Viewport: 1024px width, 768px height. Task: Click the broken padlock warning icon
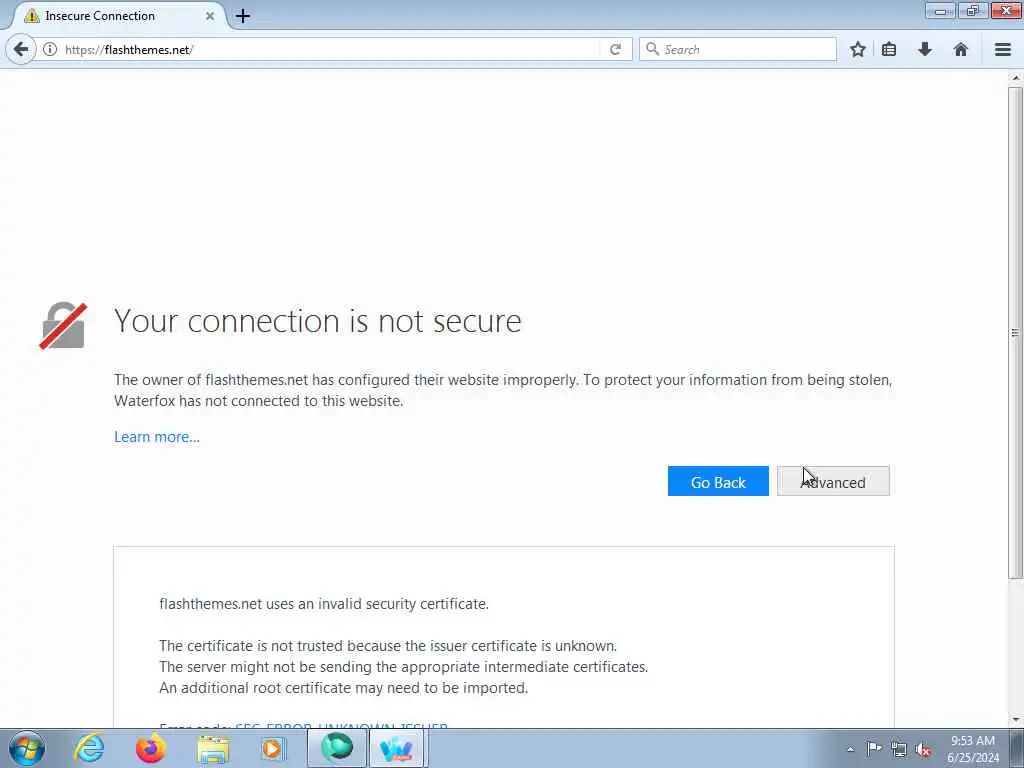(63, 325)
